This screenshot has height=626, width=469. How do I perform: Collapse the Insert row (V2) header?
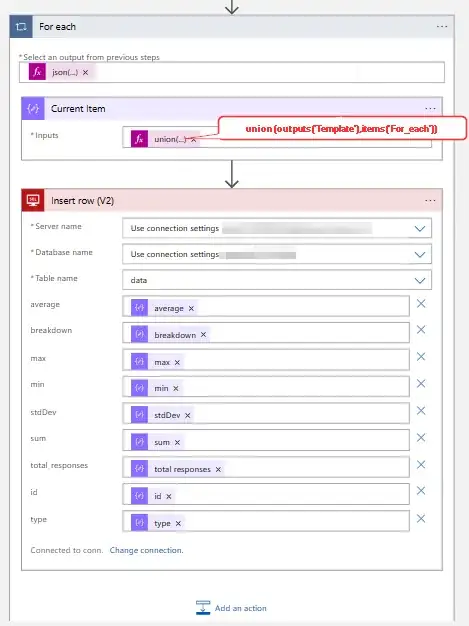(232, 200)
